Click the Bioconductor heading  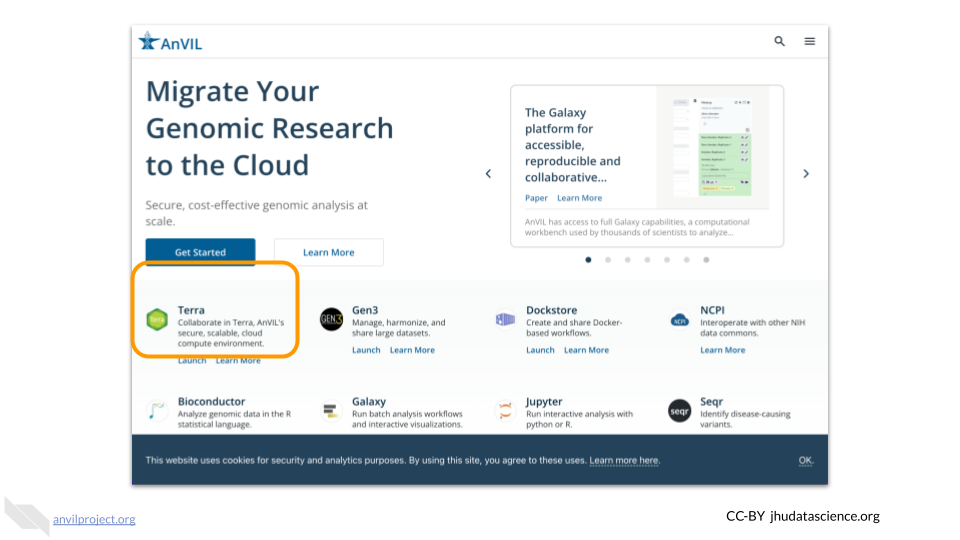coord(211,401)
